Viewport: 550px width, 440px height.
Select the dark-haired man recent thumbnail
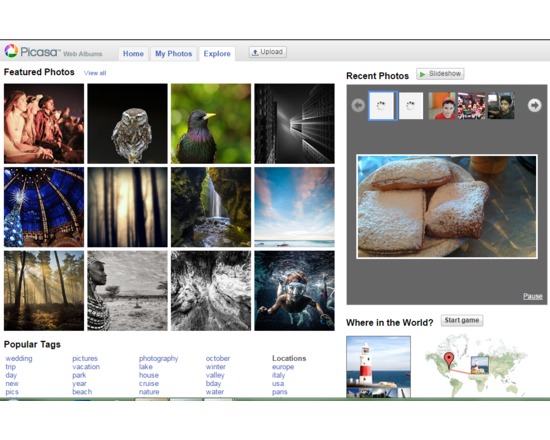point(501,105)
